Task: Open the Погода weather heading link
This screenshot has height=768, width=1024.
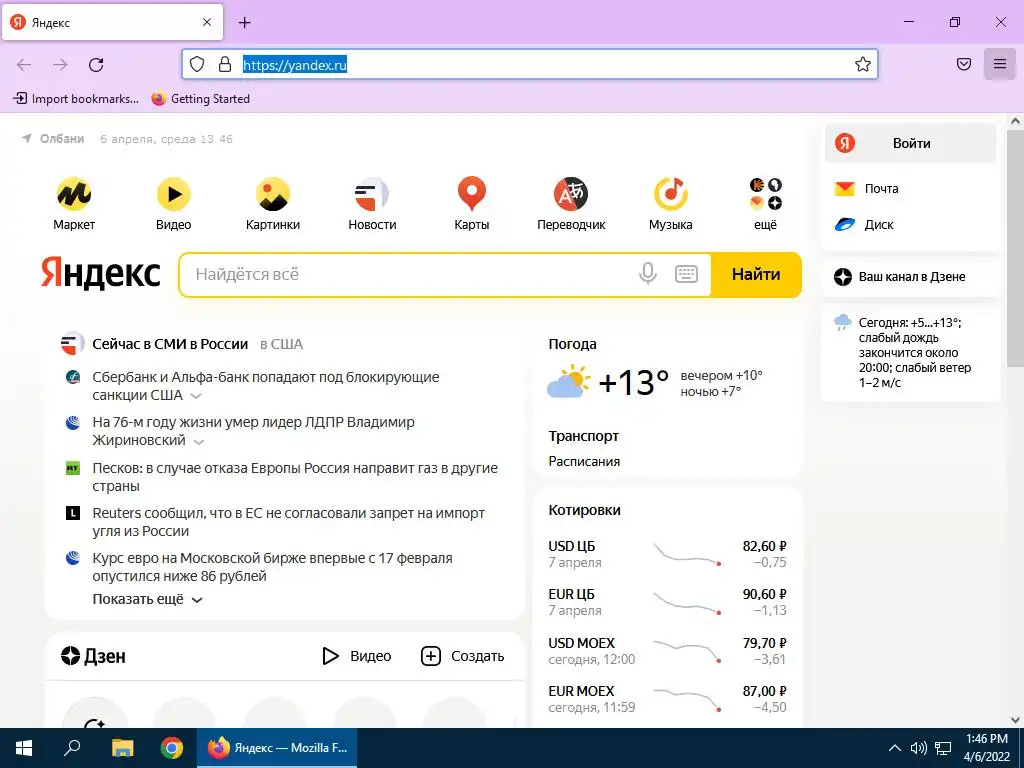Action: coord(572,344)
